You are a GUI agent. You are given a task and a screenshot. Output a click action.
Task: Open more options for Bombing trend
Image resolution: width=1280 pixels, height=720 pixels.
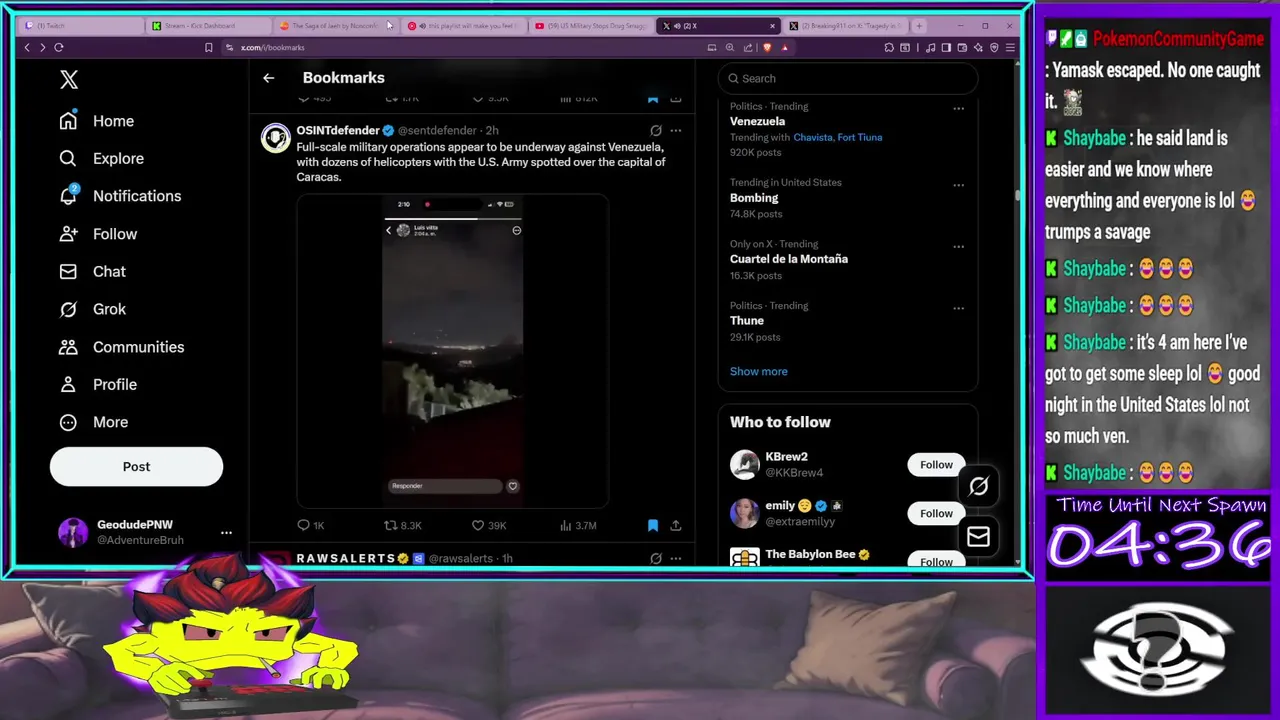958,185
